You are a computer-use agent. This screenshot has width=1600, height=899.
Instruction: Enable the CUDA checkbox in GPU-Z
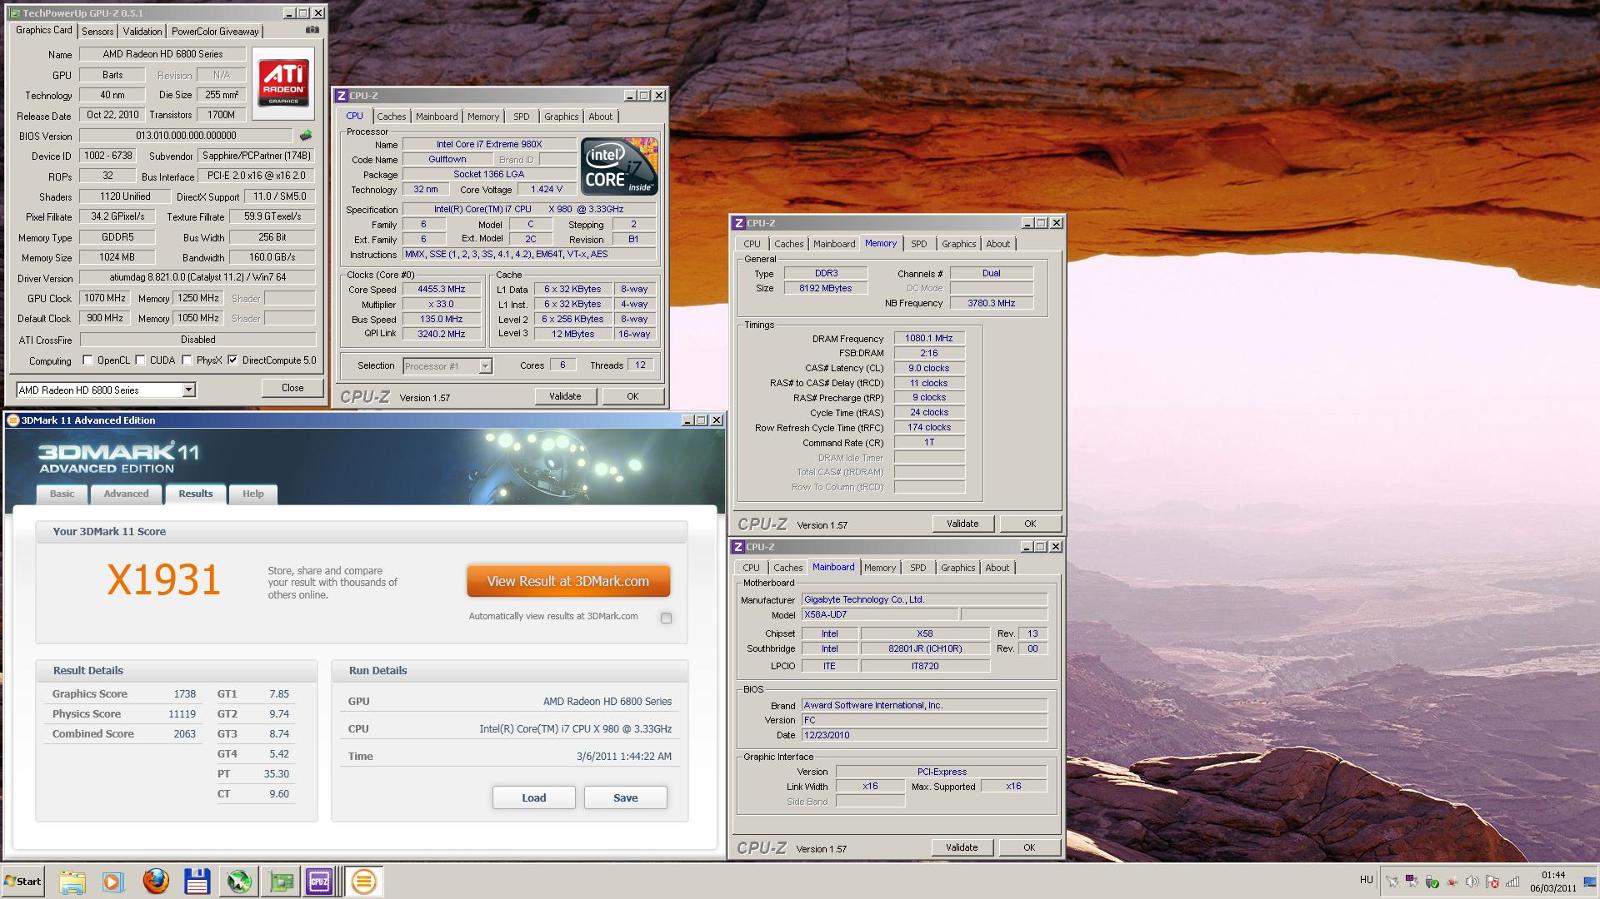(x=140, y=360)
